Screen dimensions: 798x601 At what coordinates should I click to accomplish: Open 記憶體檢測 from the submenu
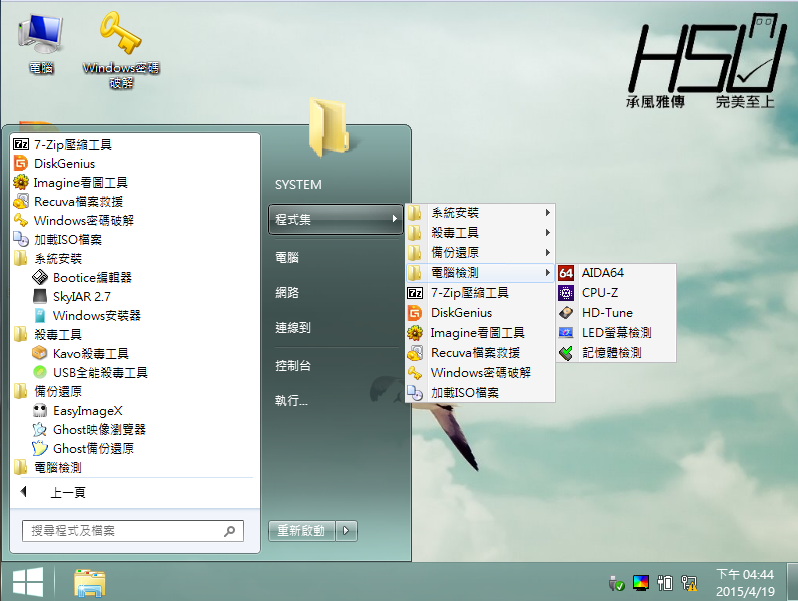click(x=616, y=352)
